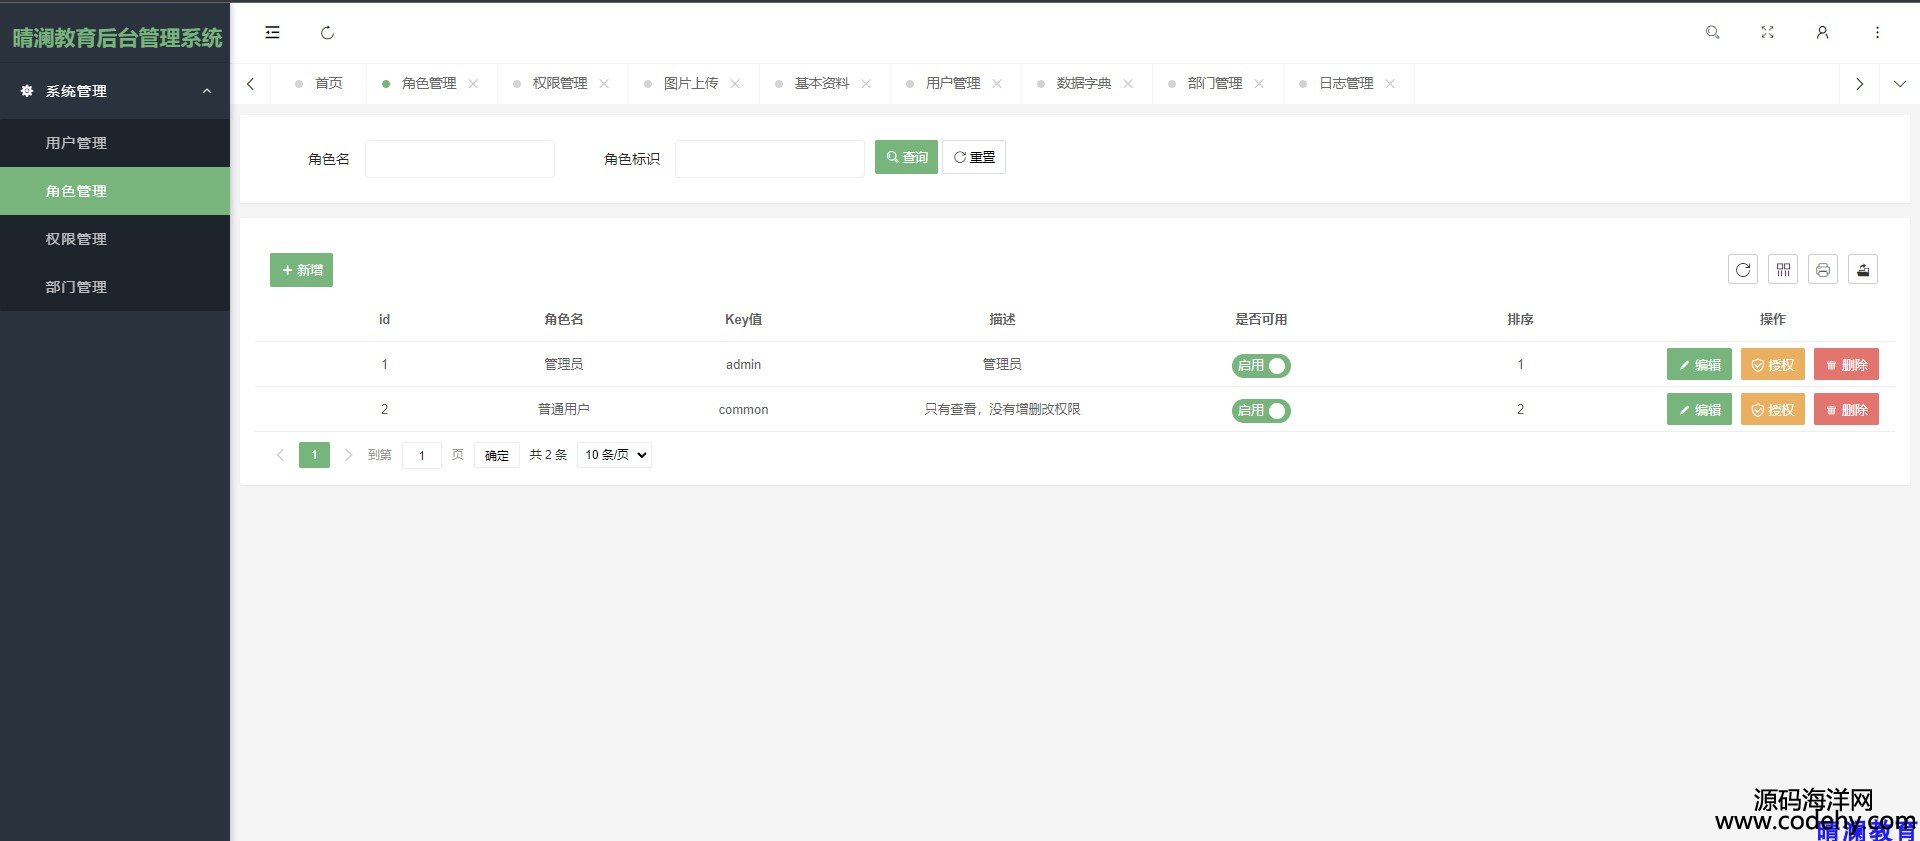The height and width of the screenshot is (841, 1920).
Task: Open the 10 条/页 page size dropdown
Action: (x=614, y=455)
